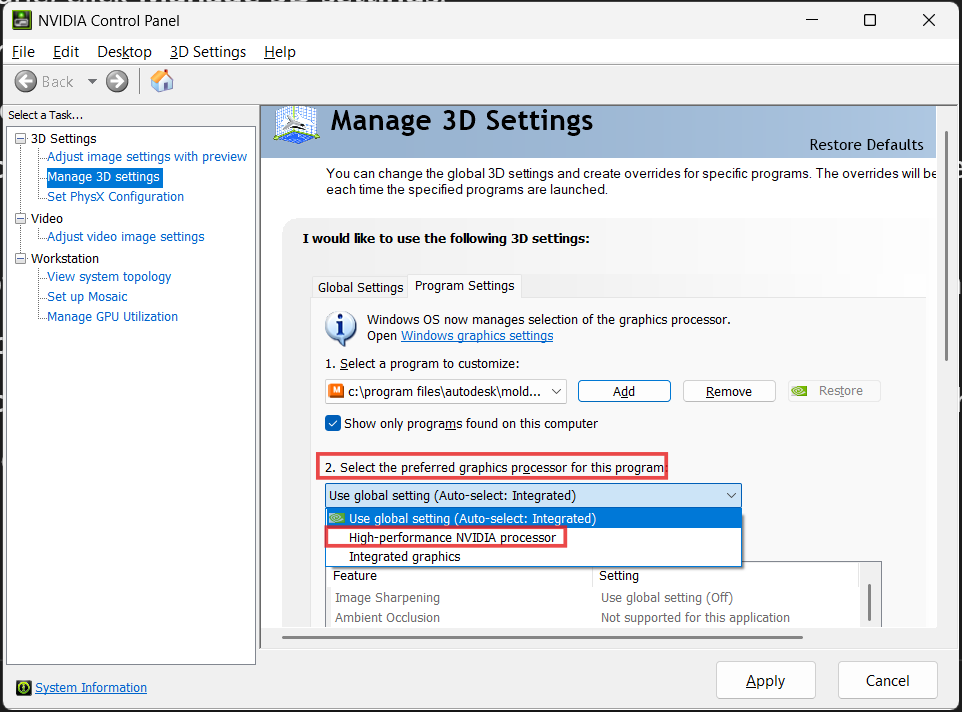Switch to the Program Settings tab

tap(464, 286)
